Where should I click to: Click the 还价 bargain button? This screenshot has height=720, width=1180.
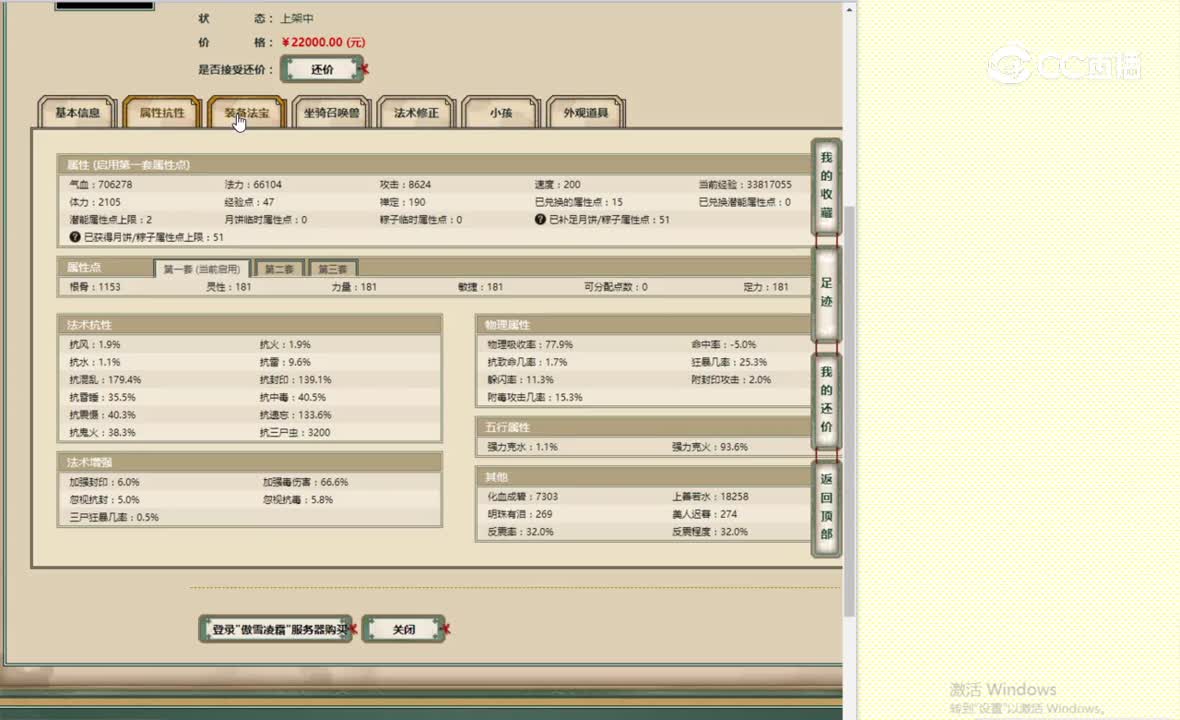point(322,69)
